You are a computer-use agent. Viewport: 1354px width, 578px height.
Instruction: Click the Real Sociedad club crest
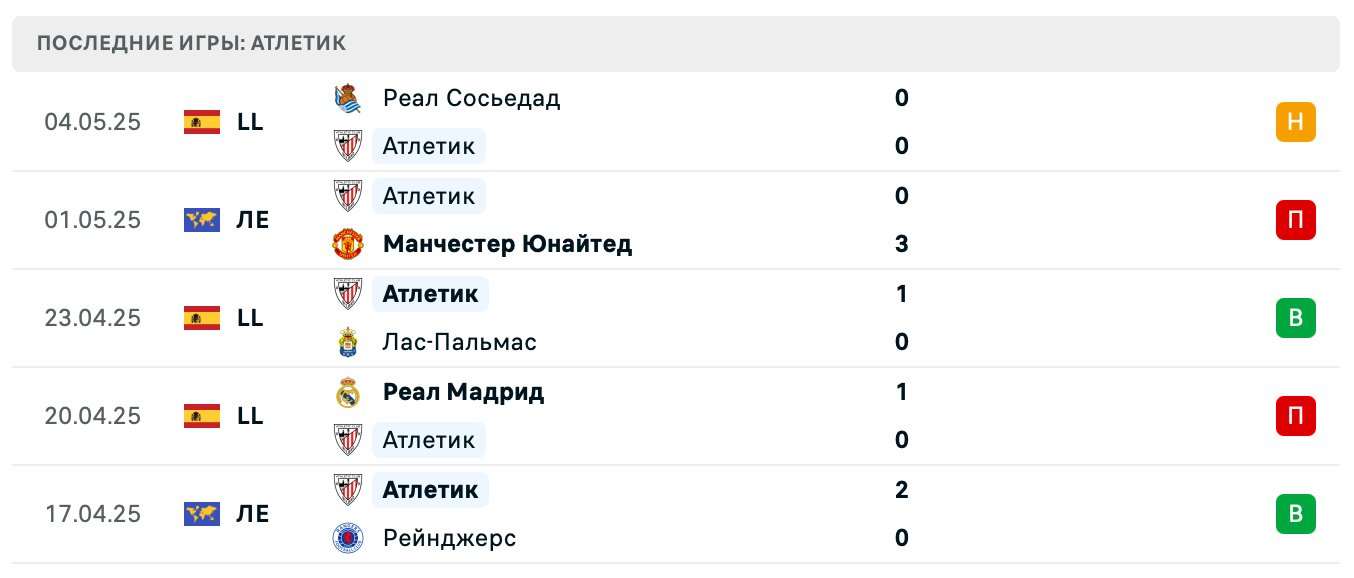tap(347, 98)
